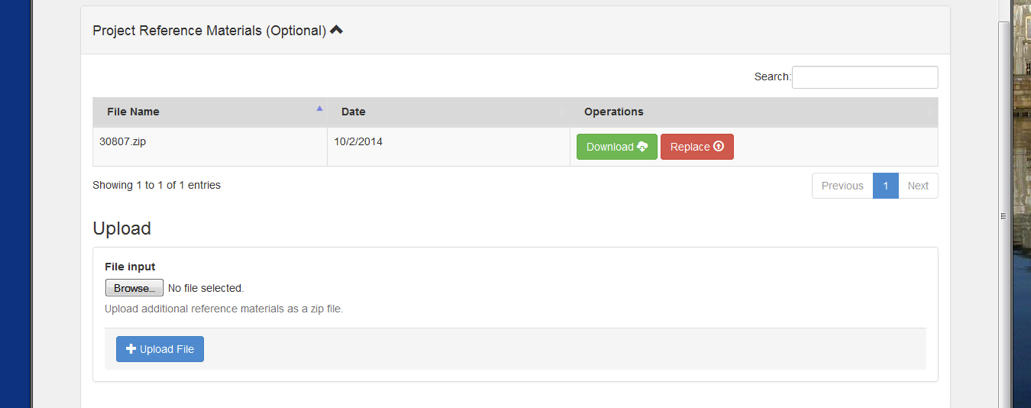Go to Next page of entries

[917, 186]
